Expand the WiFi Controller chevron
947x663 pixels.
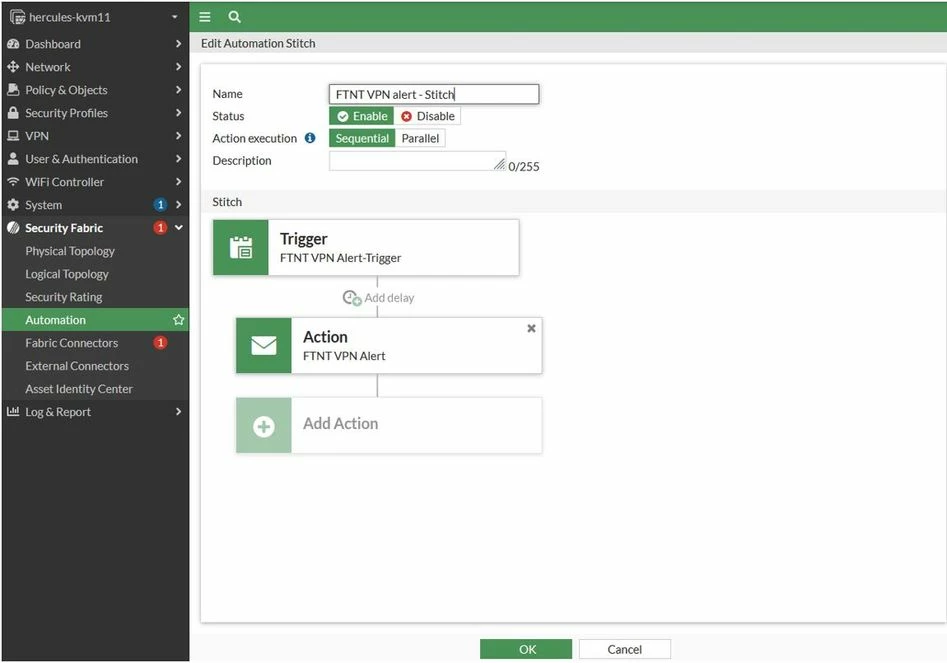tap(178, 181)
